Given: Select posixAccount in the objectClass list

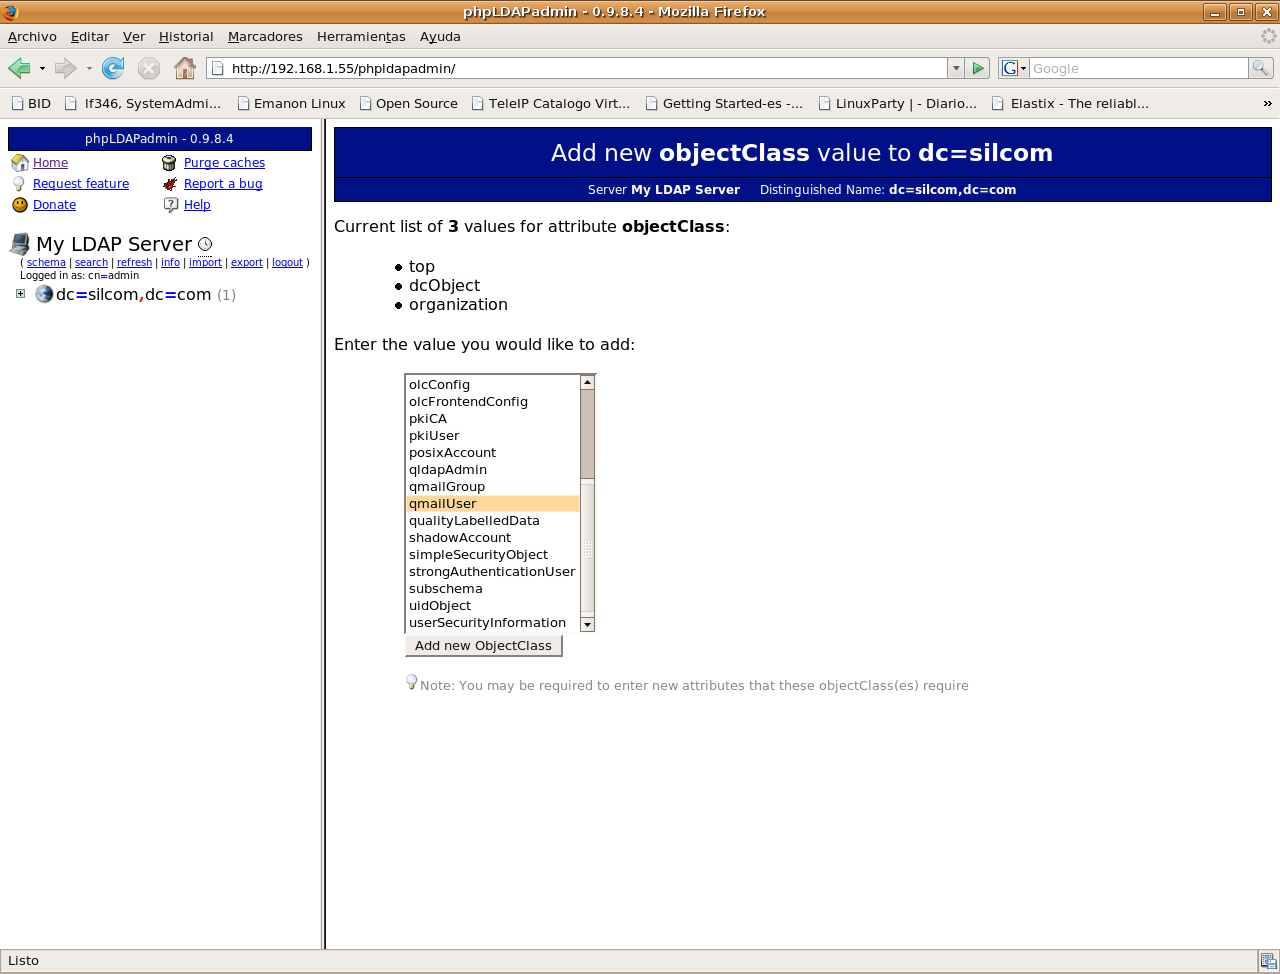Looking at the screenshot, I should 452,453.
